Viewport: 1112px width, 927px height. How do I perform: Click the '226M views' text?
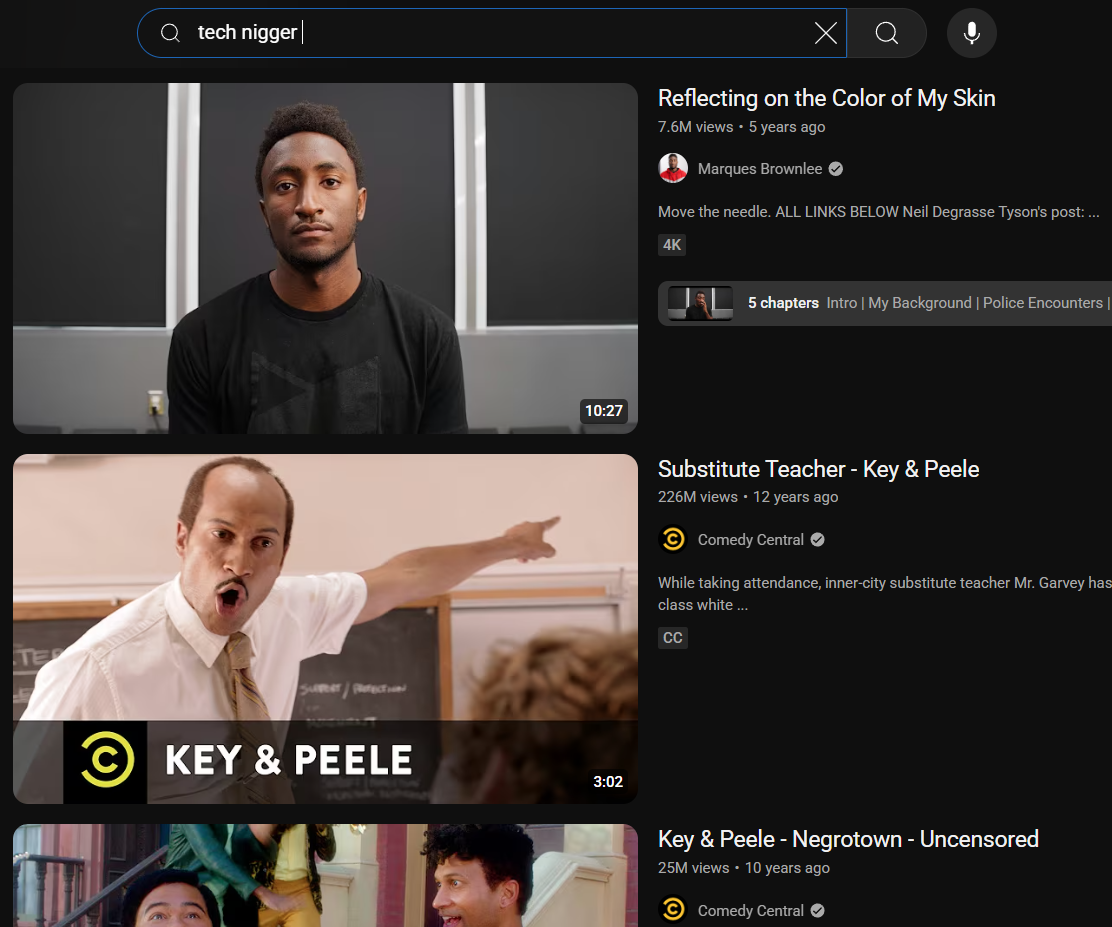[697, 497]
